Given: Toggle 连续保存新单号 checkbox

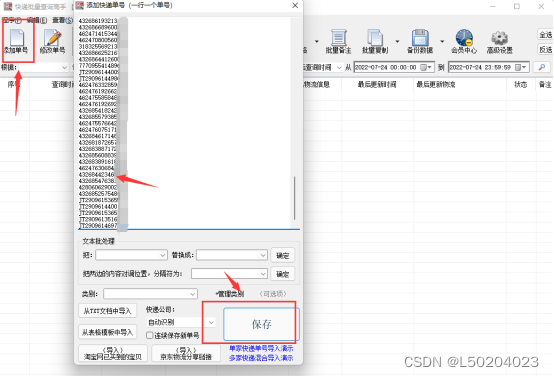Looking at the screenshot, I should [x=150, y=335].
